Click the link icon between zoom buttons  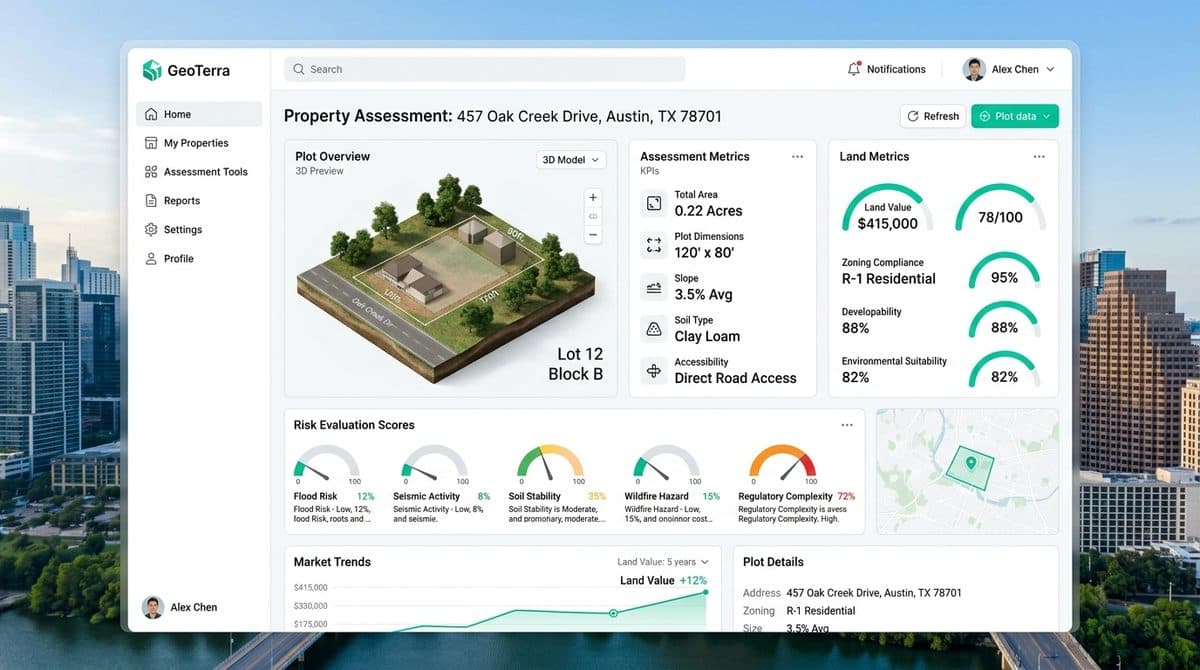593,216
